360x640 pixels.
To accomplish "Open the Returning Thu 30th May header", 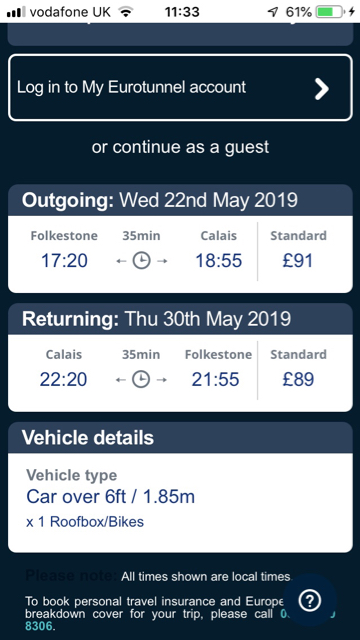I will 180,319.
